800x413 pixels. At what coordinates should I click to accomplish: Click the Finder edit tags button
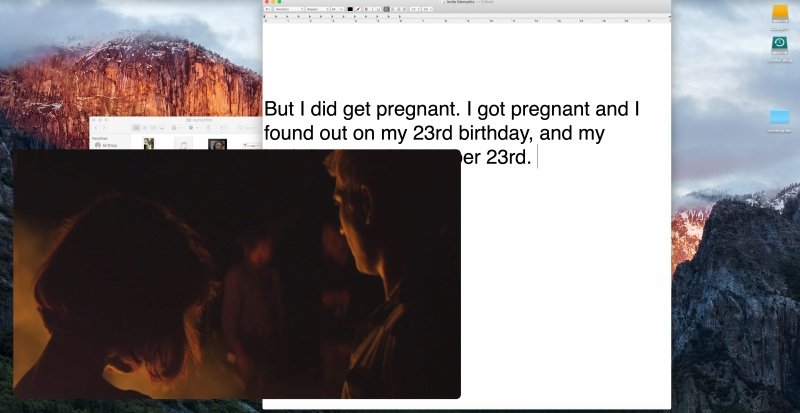pos(222,128)
